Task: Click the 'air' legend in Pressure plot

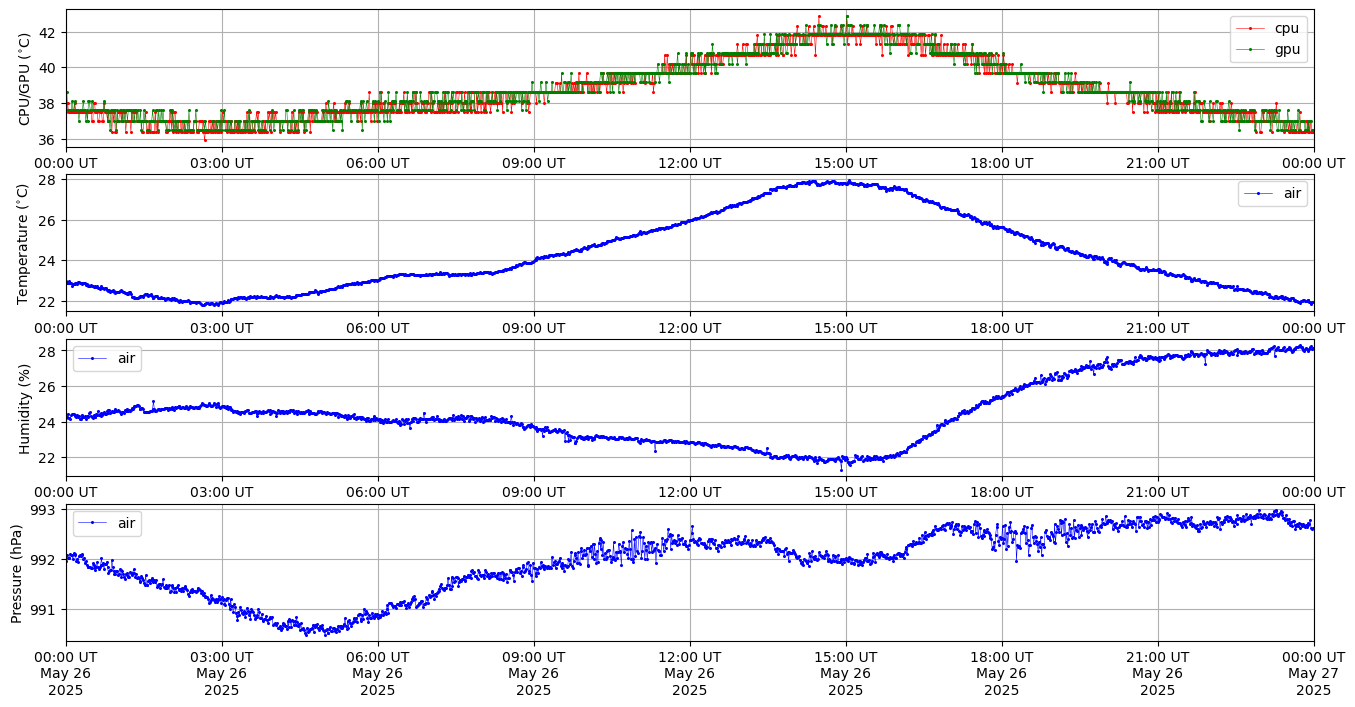Action: tap(107, 523)
